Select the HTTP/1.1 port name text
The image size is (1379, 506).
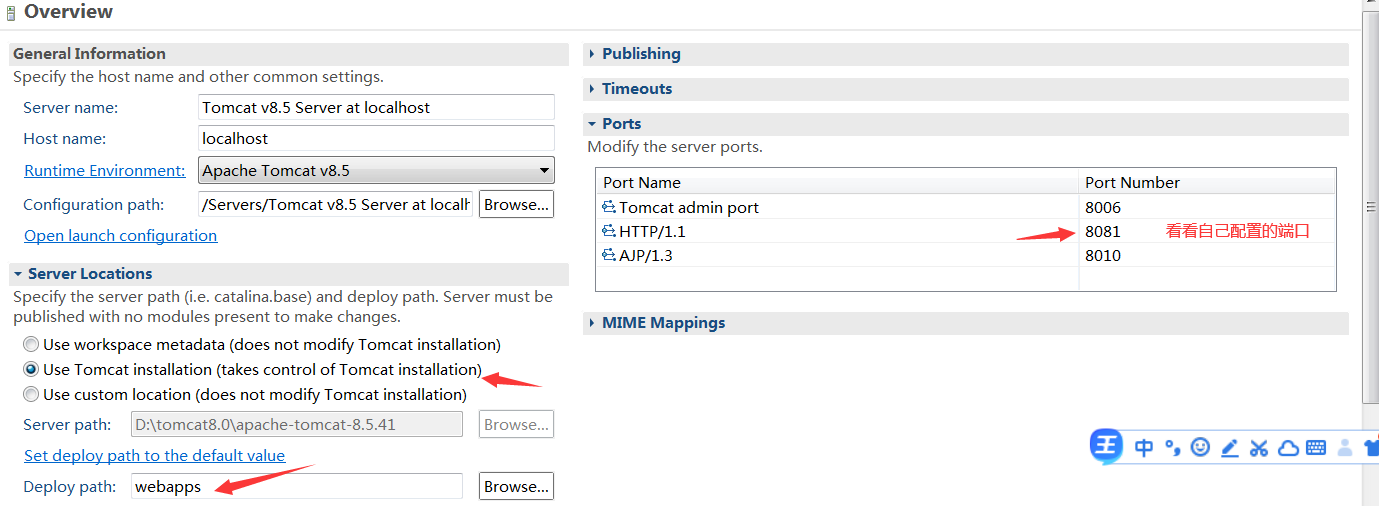click(652, 231)
